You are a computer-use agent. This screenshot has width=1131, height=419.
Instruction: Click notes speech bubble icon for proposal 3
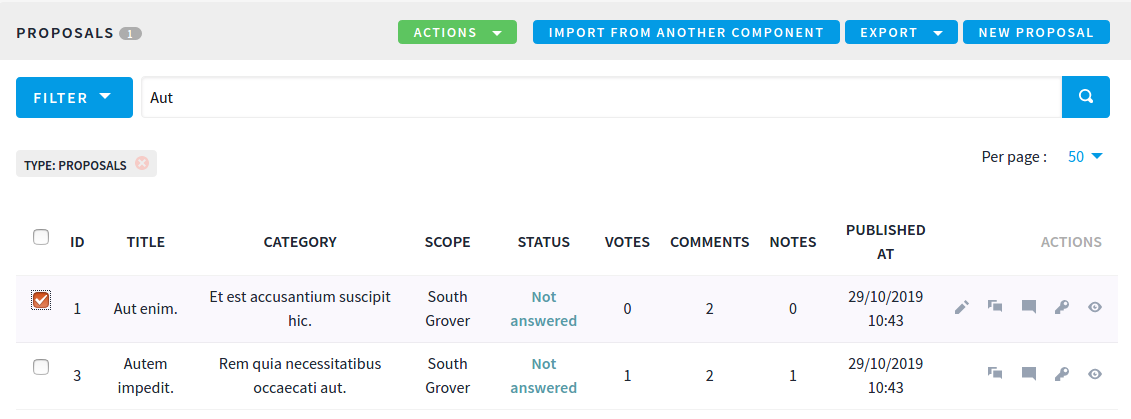(1029, 374)
